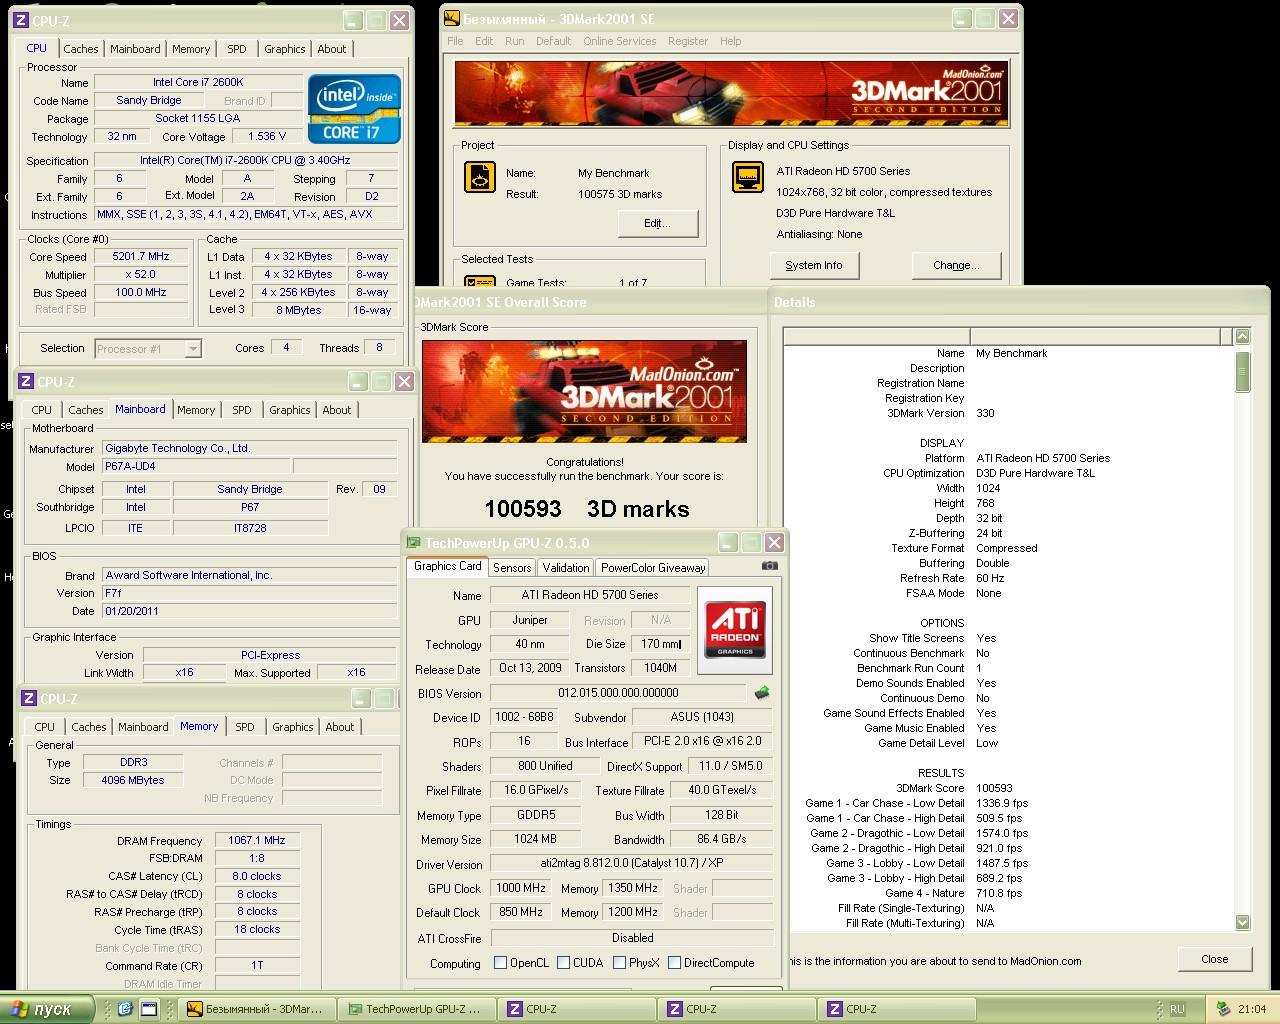Switch to Graphics tab in top CPU-Z window

285,49
